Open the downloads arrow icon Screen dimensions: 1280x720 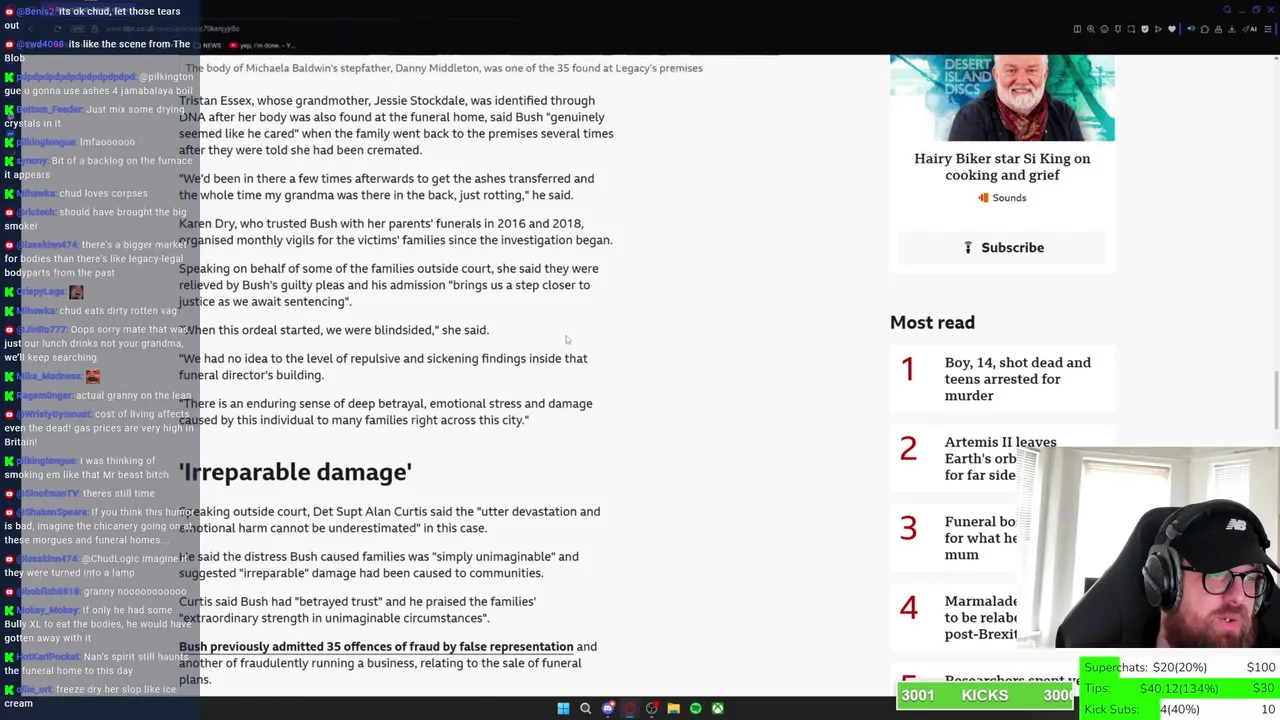point(1232,29)
